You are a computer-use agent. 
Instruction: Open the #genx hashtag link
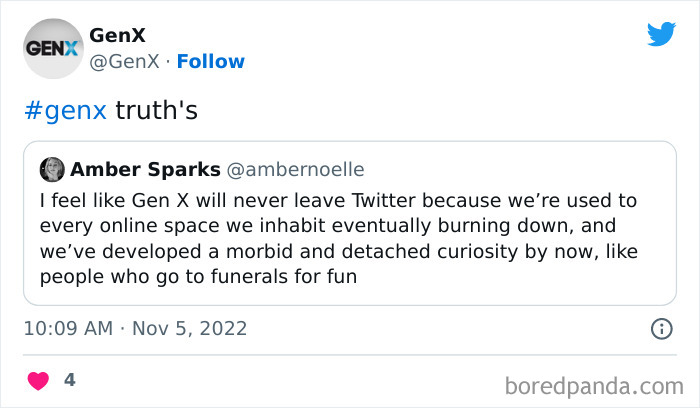[x=64, y=110]
